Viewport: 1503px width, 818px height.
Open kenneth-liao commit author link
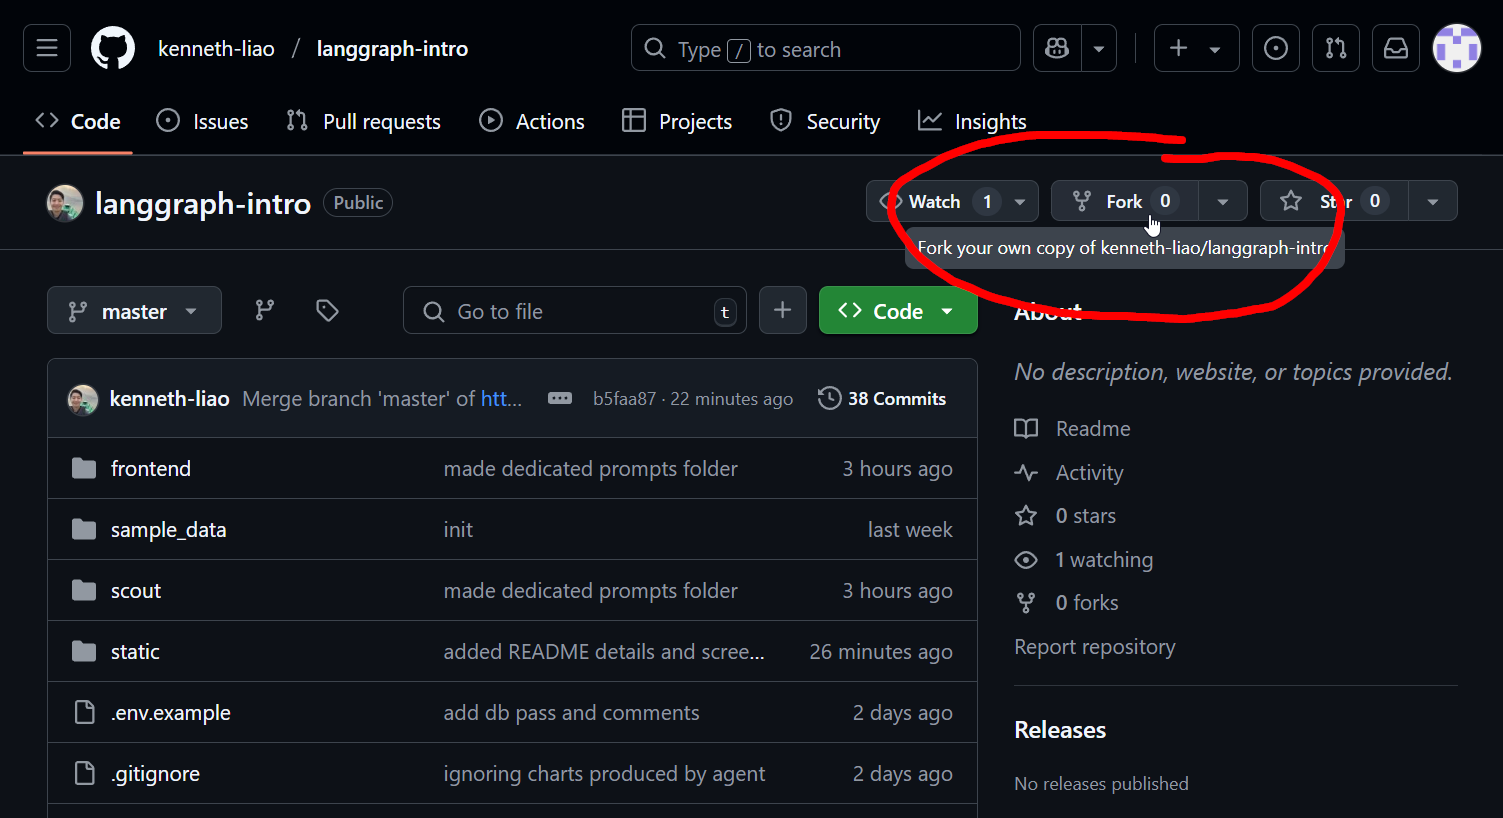point(169,398)
